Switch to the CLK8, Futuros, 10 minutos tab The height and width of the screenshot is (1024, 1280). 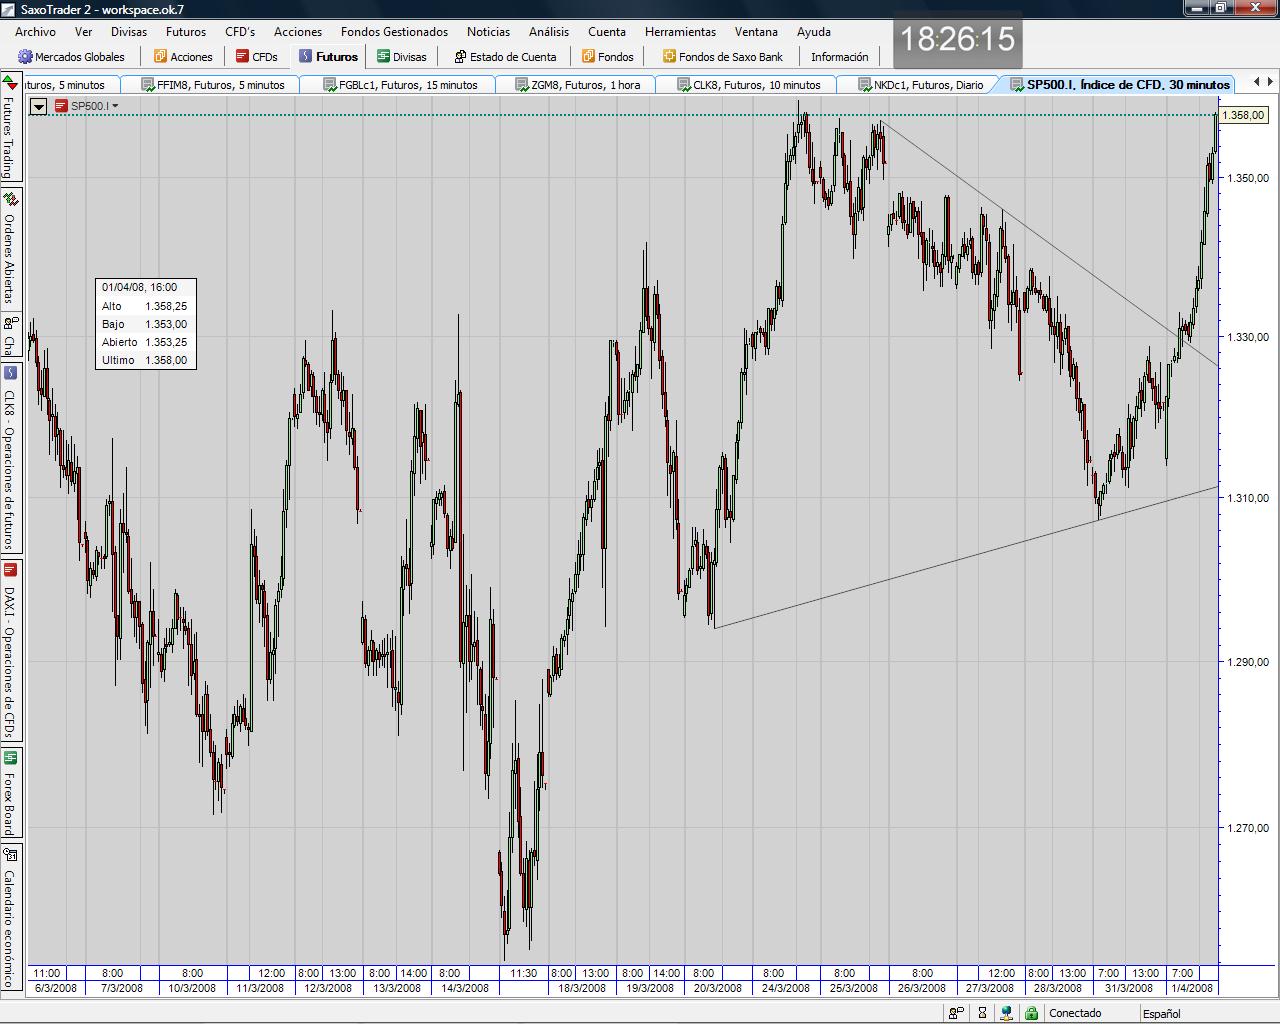pos(748,85)
